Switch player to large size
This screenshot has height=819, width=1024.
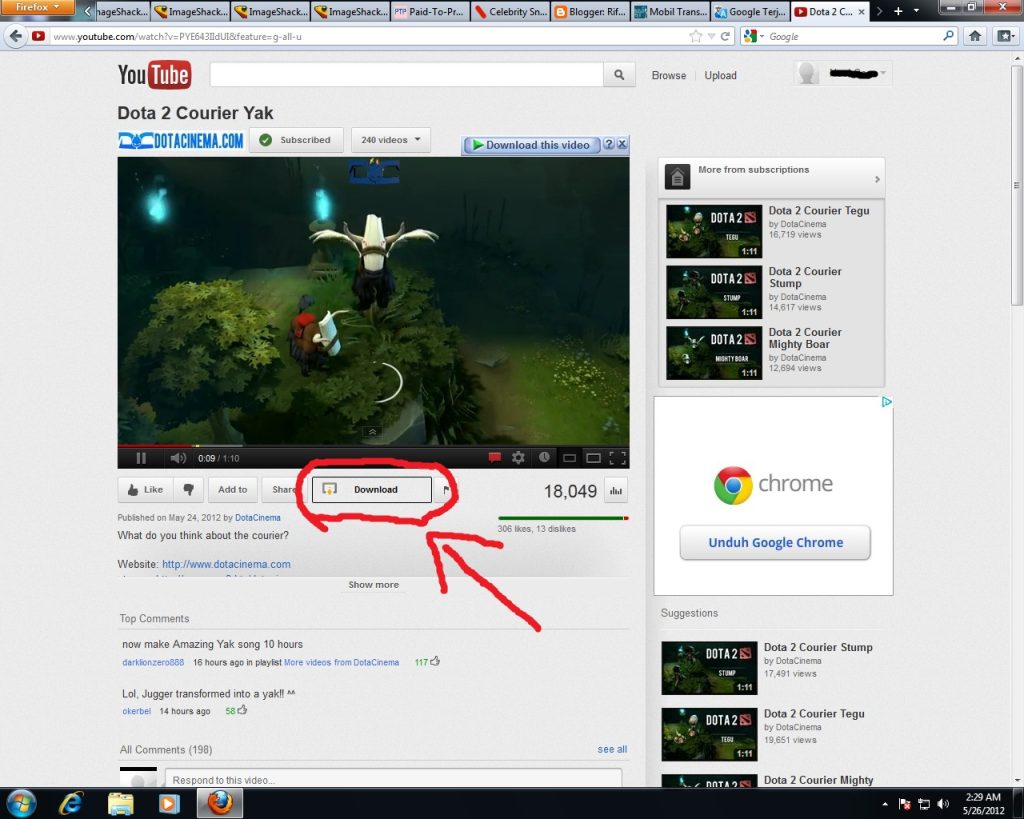coord(593,458)
